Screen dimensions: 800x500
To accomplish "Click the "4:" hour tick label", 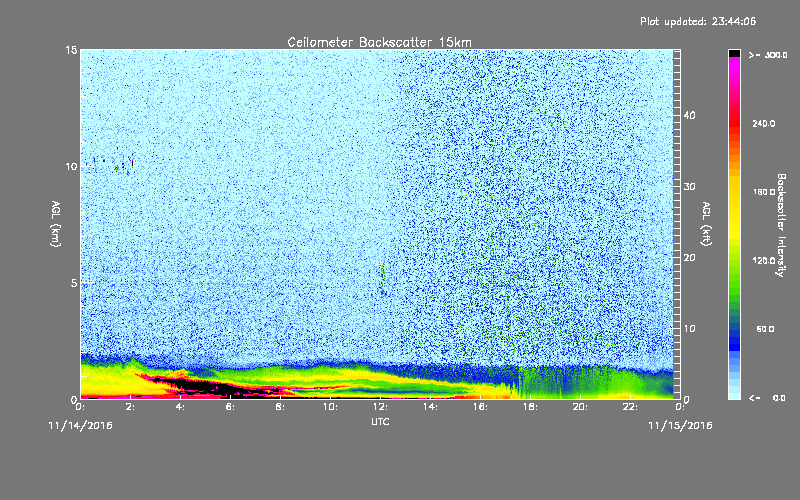I will pos(181,407).
